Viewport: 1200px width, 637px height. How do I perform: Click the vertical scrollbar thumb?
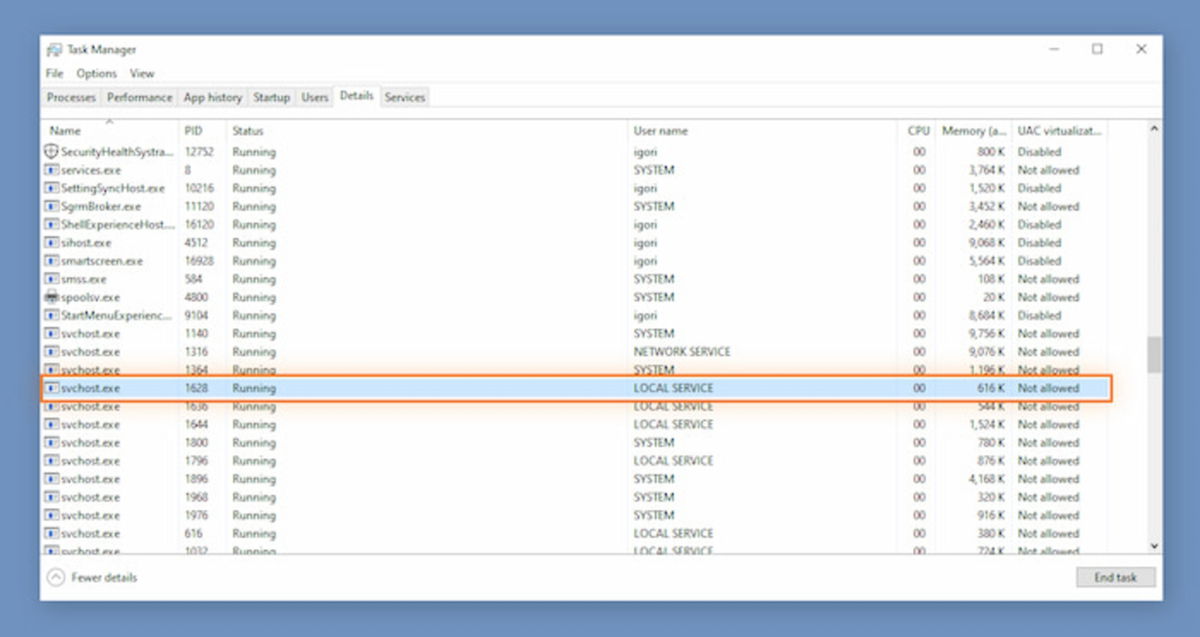(1154, 354)
